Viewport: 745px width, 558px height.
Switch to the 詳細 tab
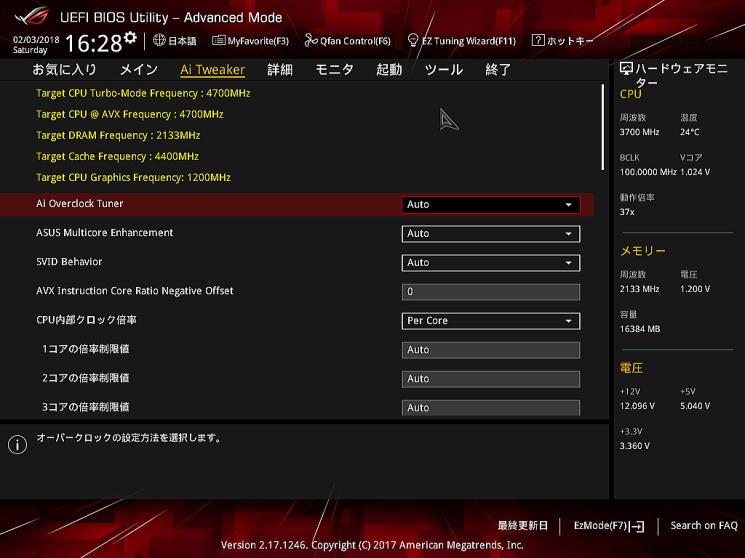280,70
